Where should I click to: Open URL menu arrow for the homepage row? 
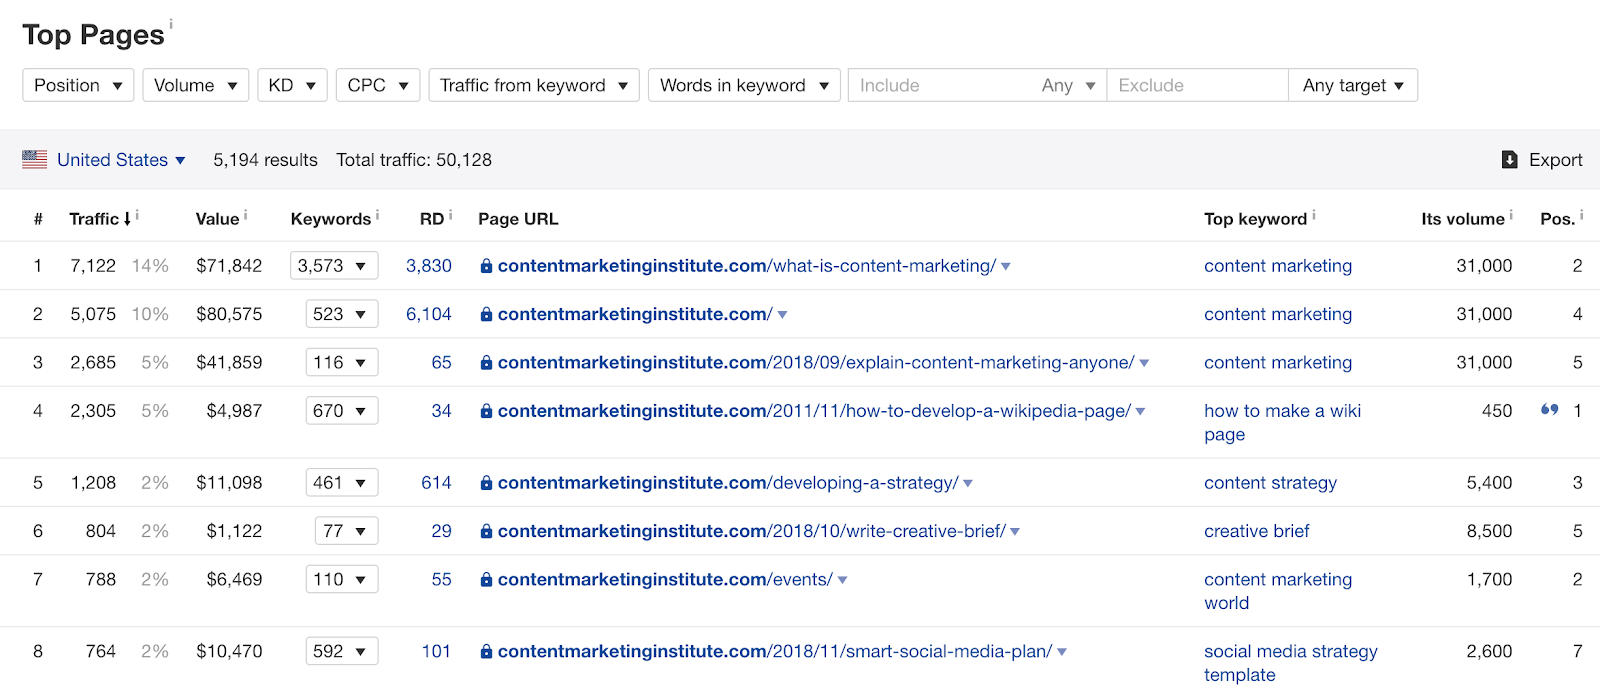(x=783, y=315)
